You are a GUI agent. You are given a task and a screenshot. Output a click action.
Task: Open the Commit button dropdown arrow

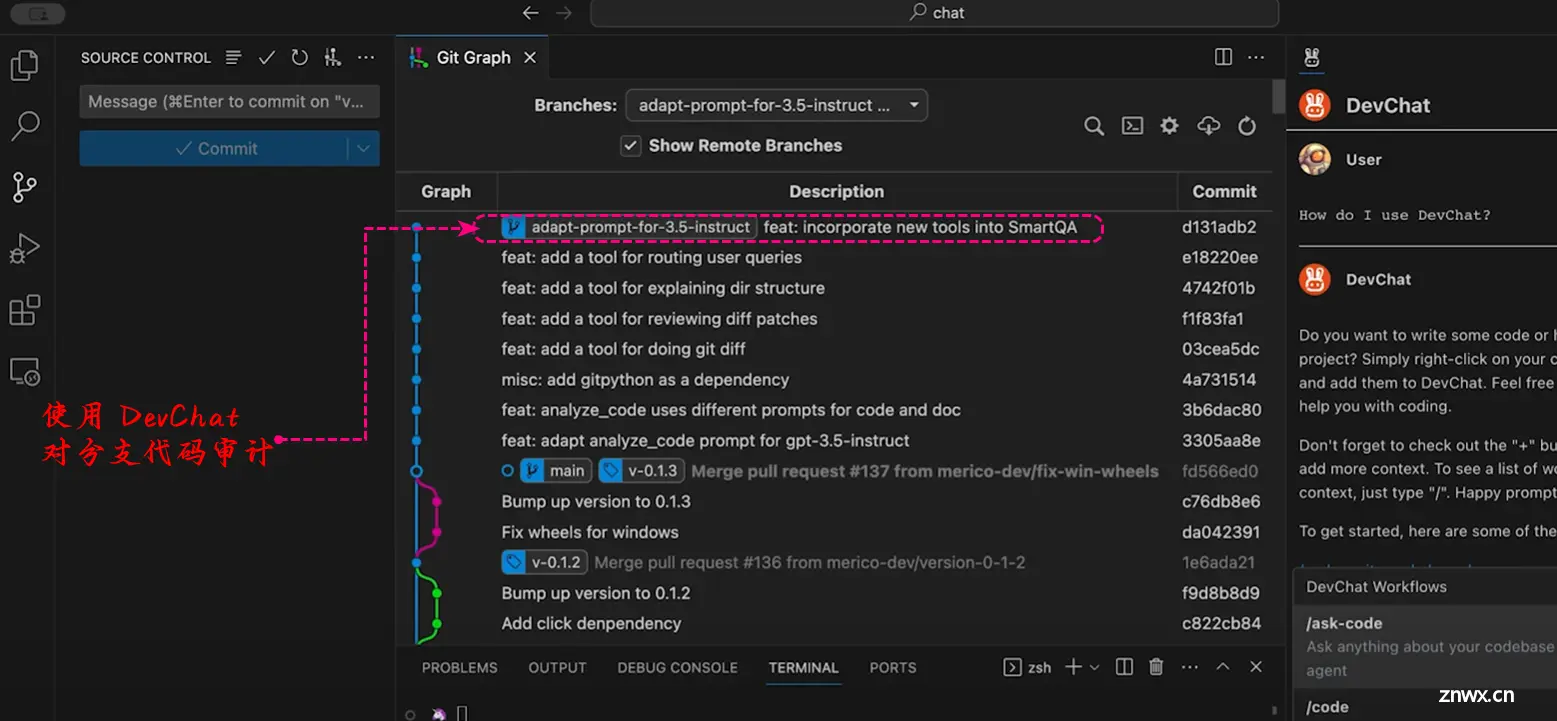(x=363, y=148)
